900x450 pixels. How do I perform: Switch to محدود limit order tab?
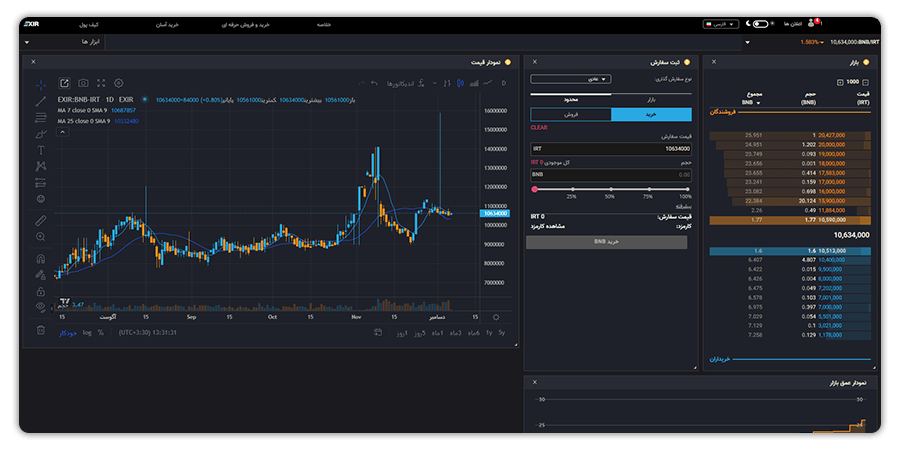point(571,100)
